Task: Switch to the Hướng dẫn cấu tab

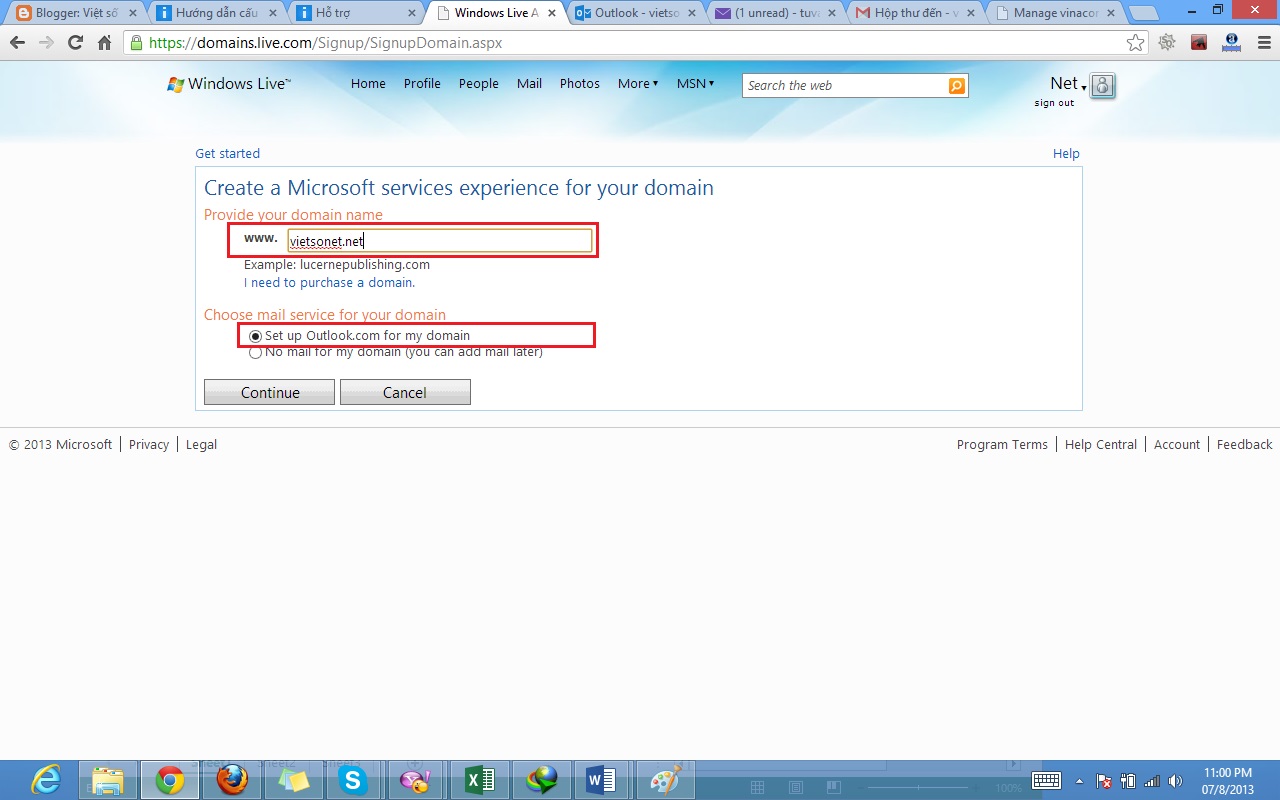Action: [x=215, y=14]
